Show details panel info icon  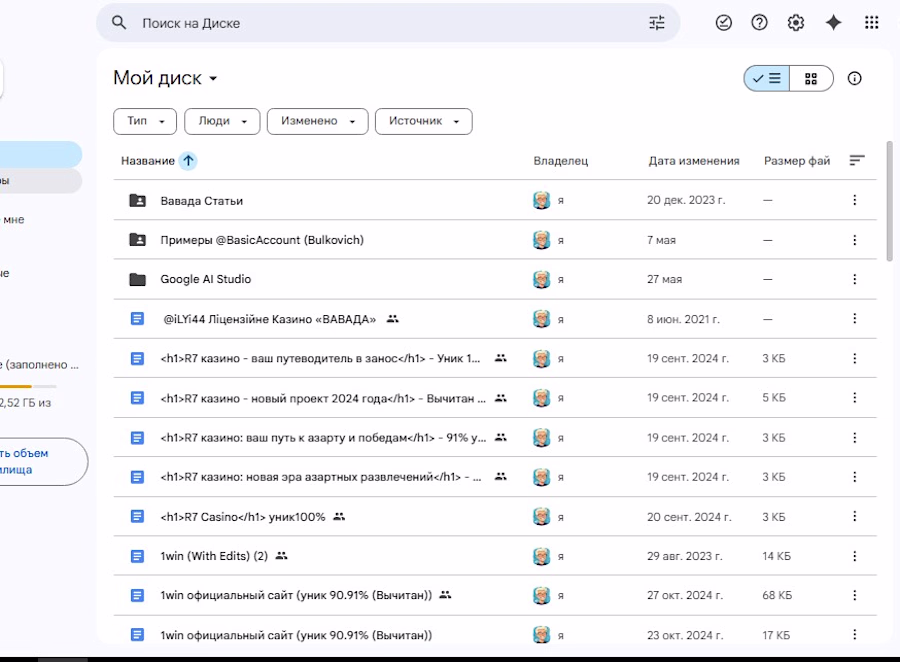tap(854, 79)
